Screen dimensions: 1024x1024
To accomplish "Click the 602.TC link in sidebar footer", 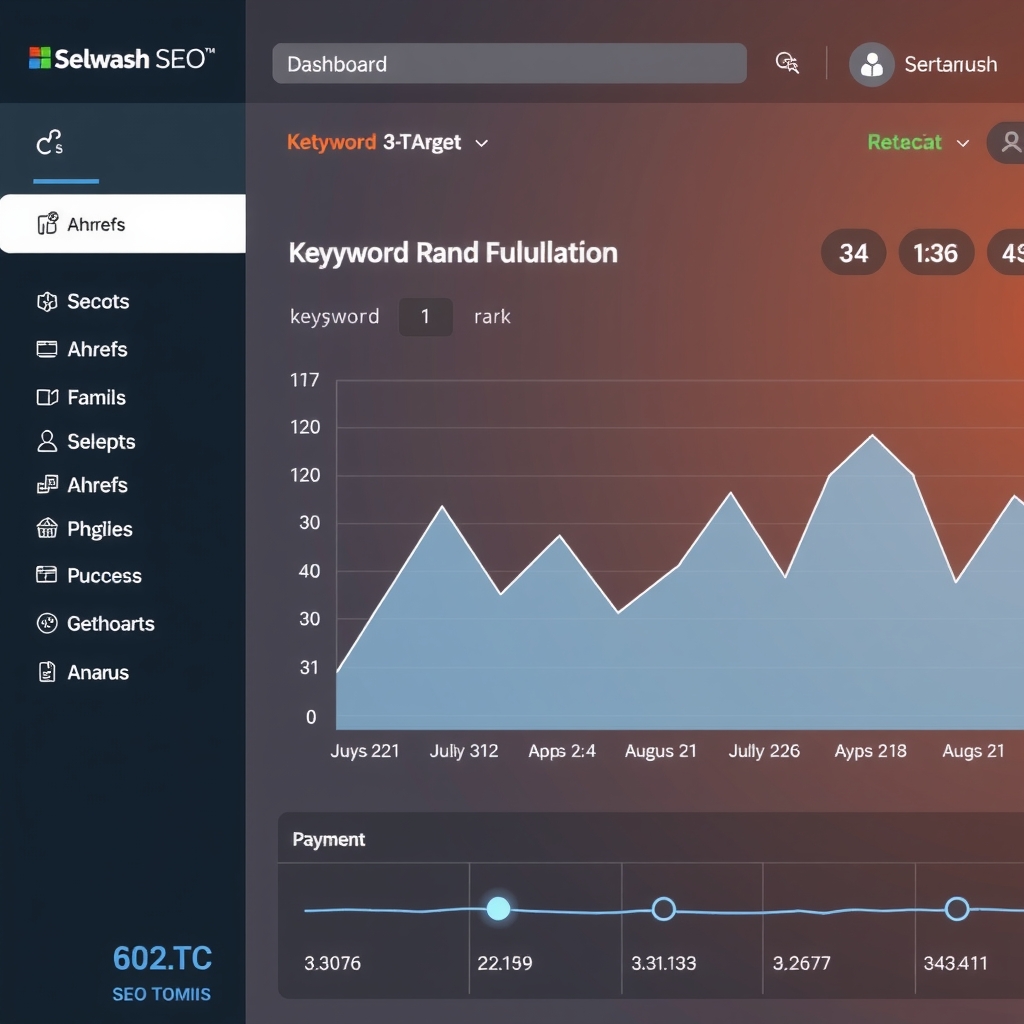I will (162, 958).
